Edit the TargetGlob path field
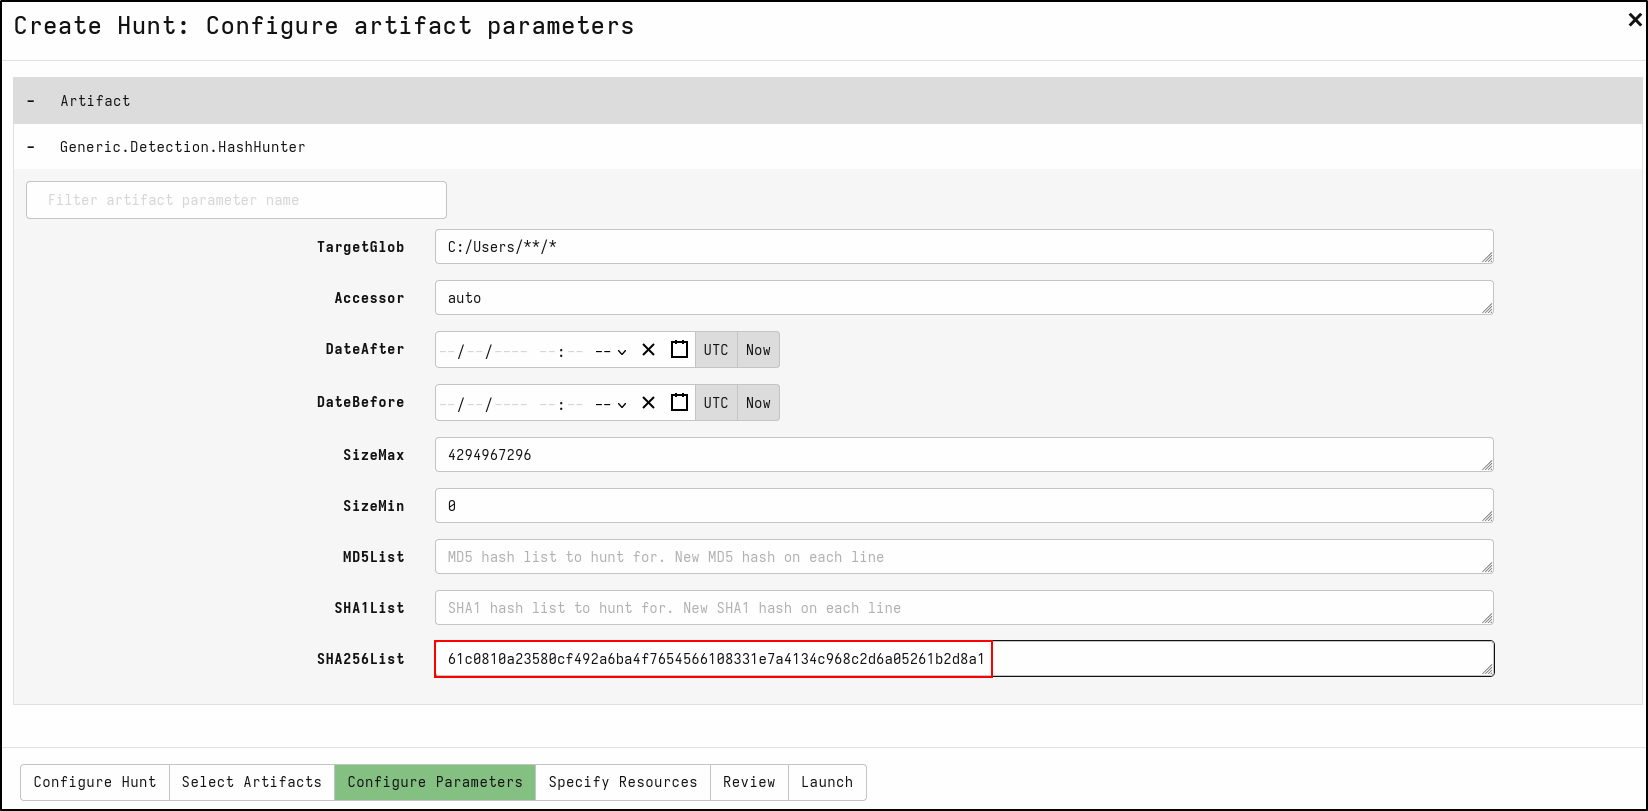 click(963, 247)
